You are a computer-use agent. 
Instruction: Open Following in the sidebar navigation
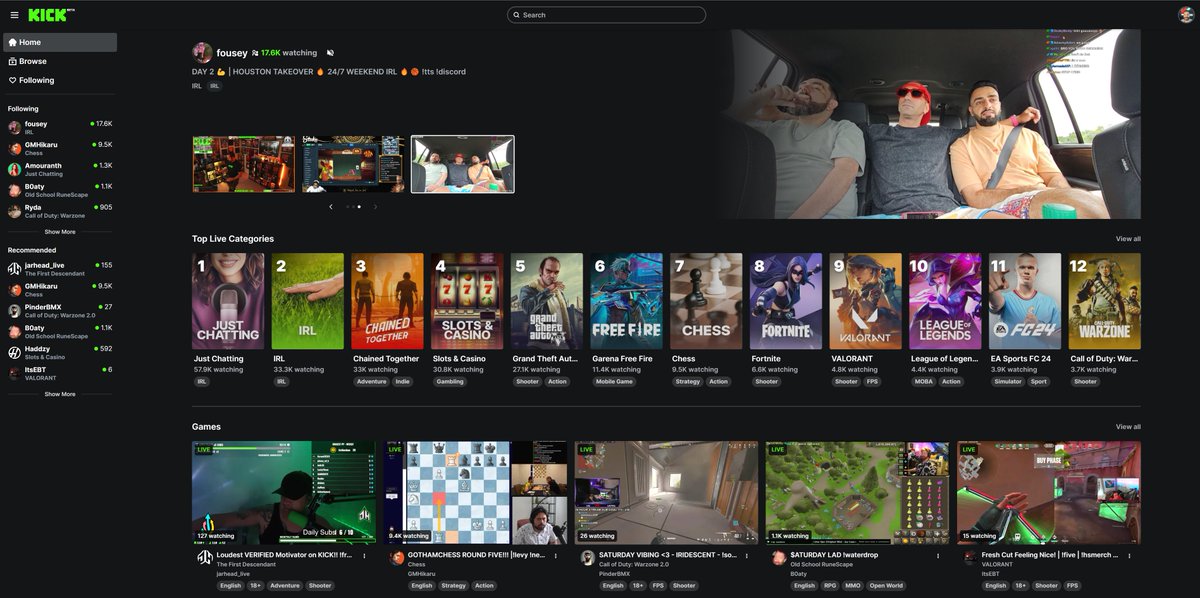coord(60,80)
